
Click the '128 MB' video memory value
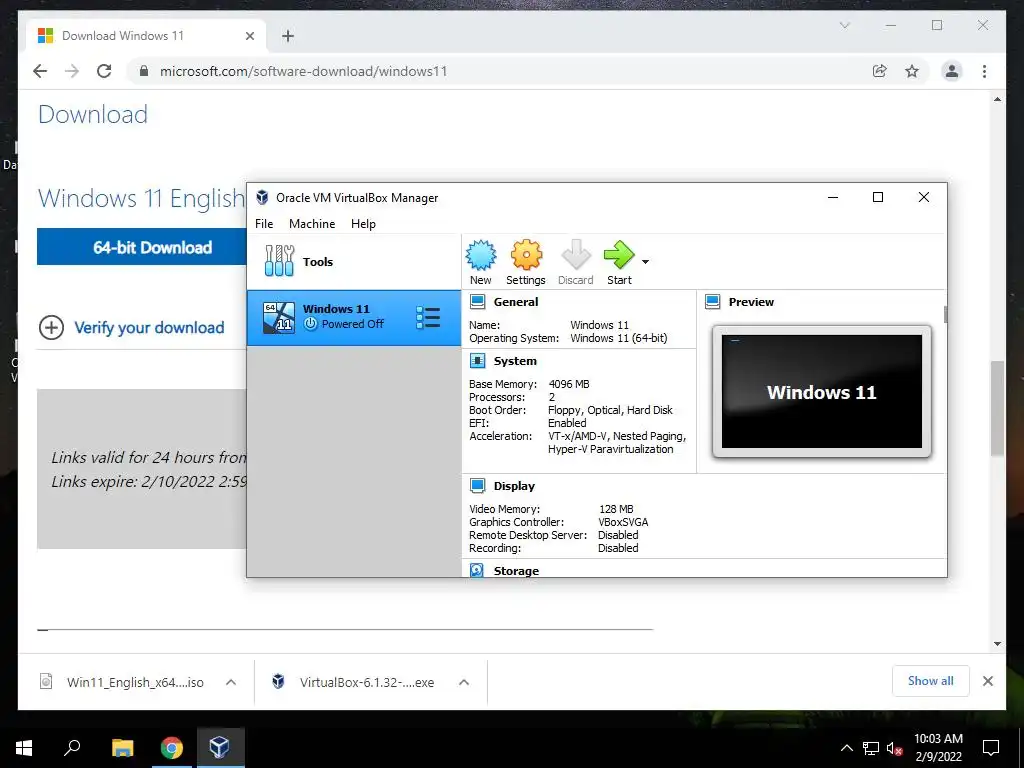(x=616, y=509)
